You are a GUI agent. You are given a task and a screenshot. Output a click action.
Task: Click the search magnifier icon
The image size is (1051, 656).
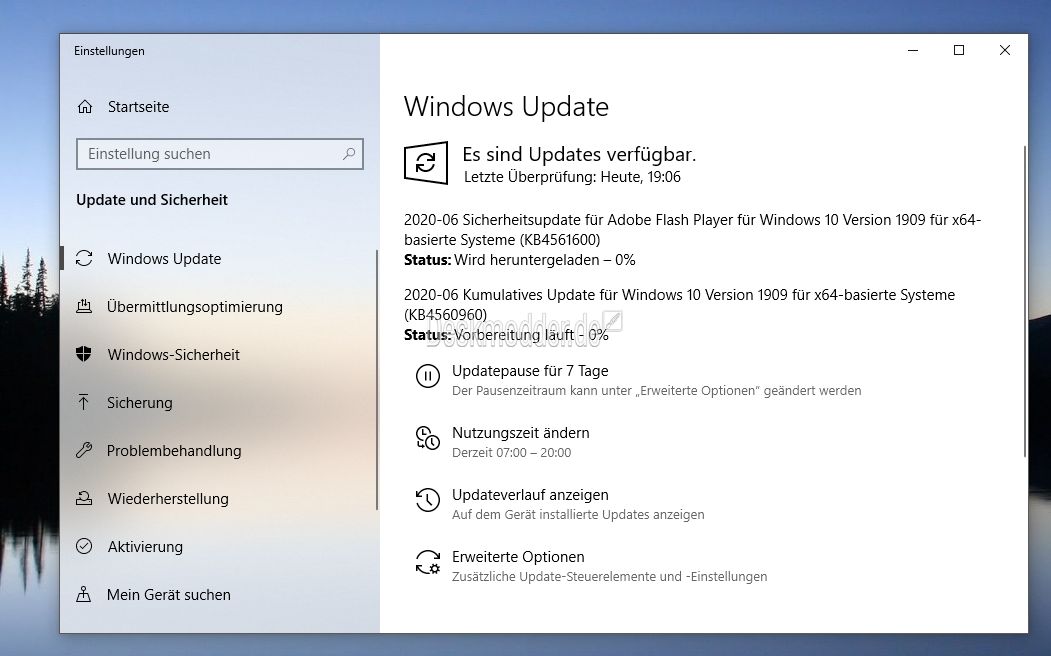pyautogui.click(x=349, y=154)
